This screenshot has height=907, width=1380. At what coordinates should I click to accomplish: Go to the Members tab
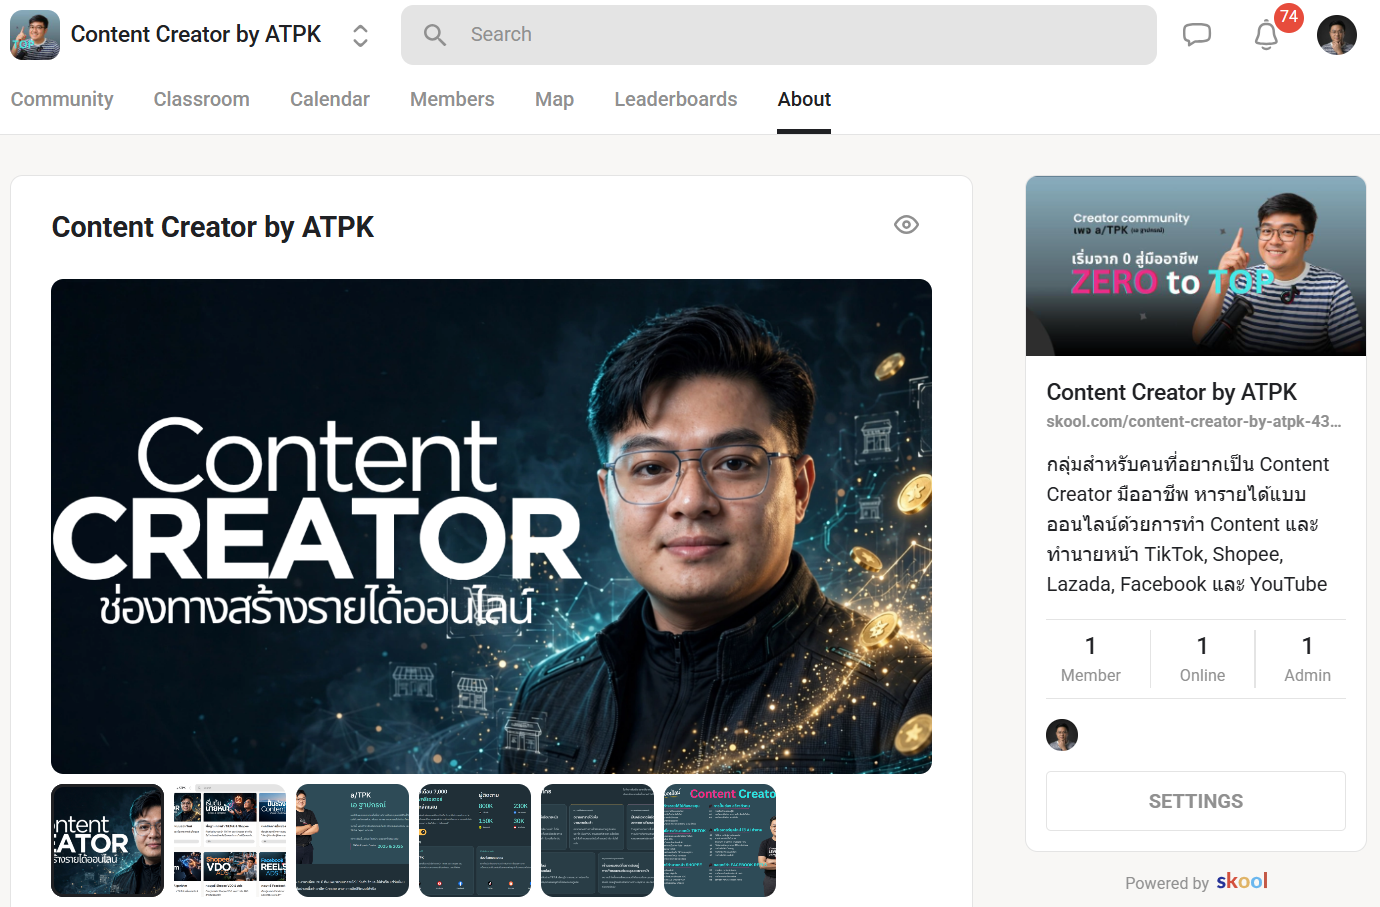tap(452, 99)
